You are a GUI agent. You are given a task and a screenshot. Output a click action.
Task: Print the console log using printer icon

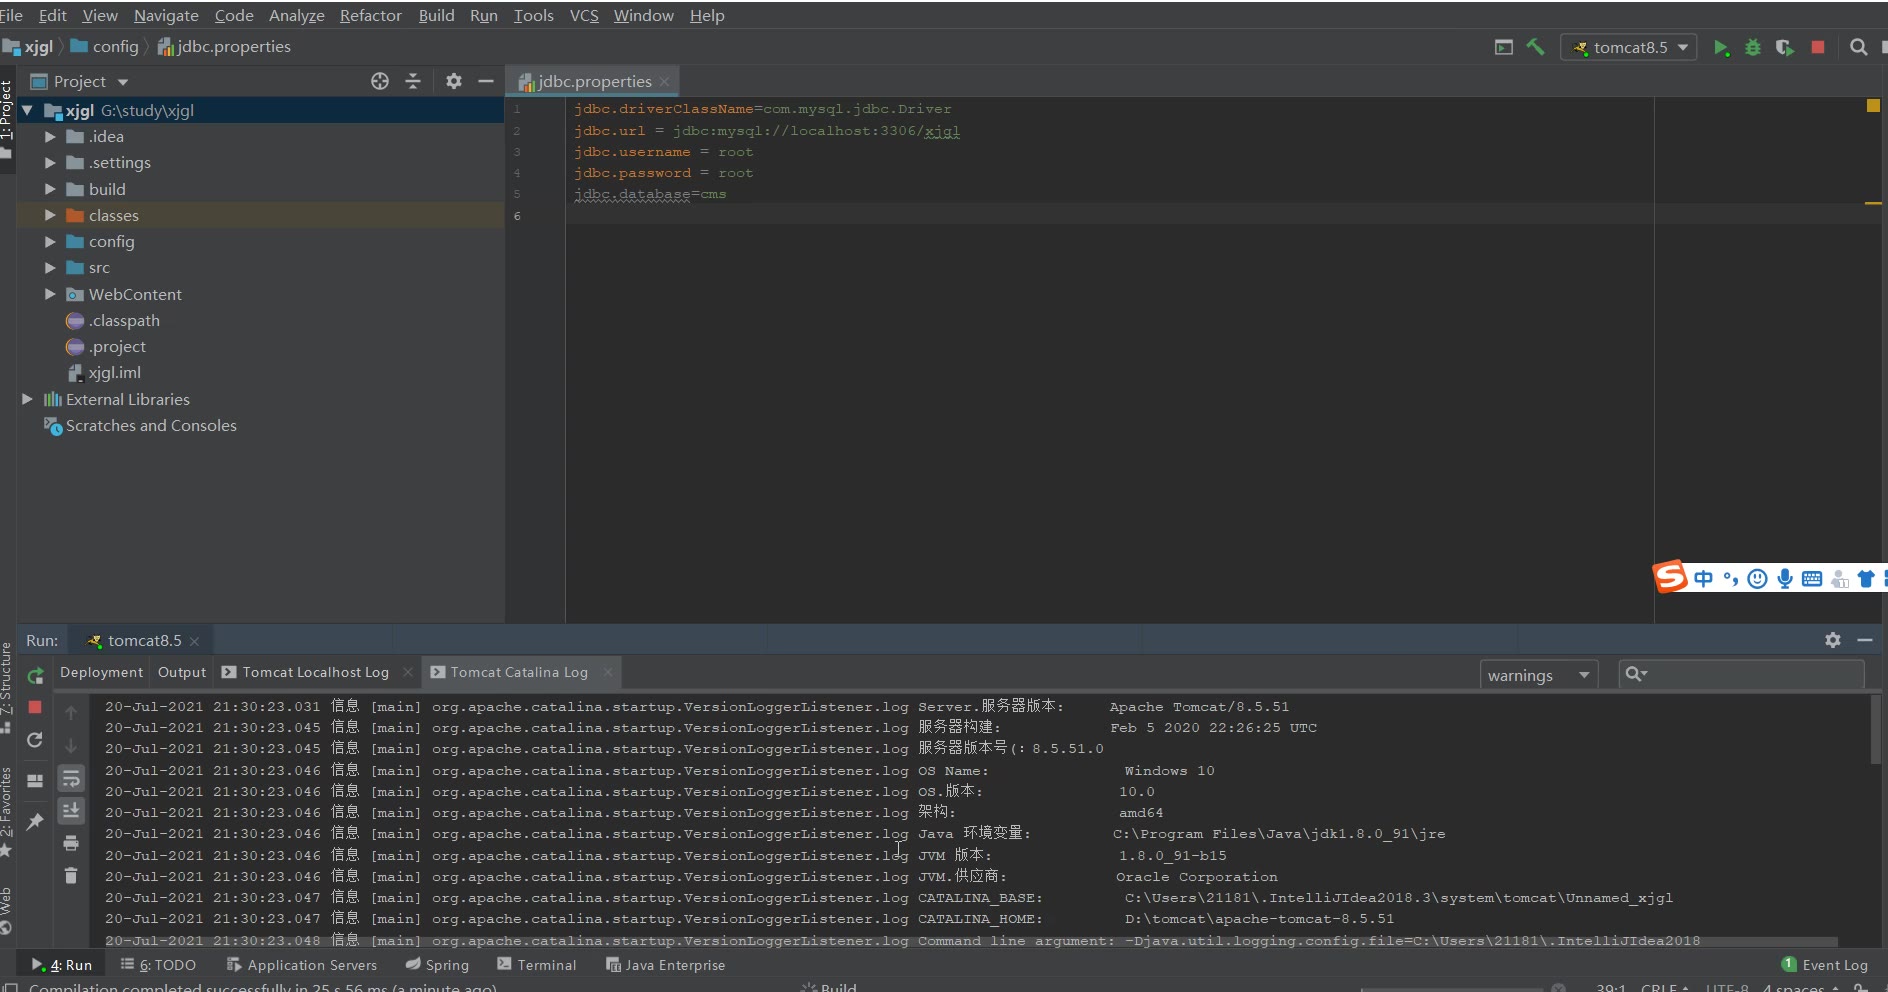pyautogui.click(x=71, y=843)
